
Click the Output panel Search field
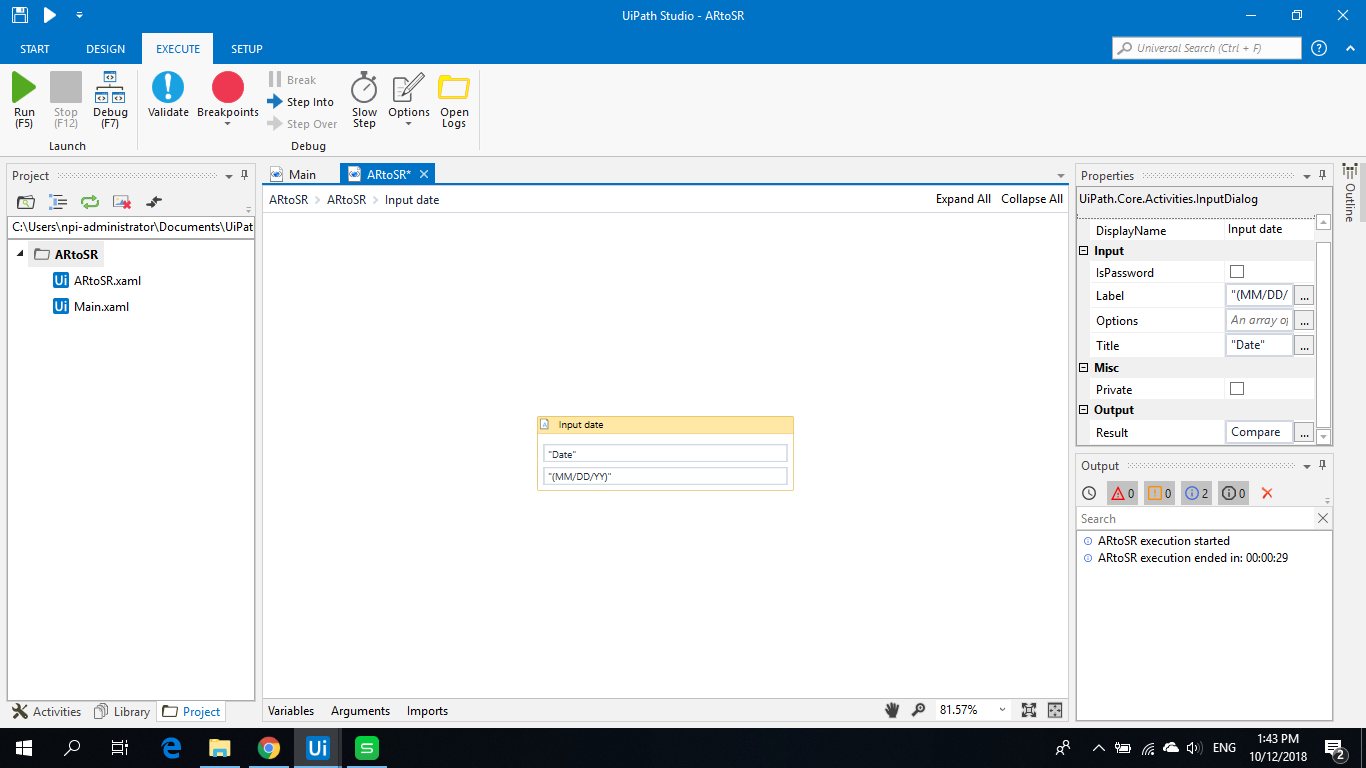pyautogui.click(x=1196, y=518)
